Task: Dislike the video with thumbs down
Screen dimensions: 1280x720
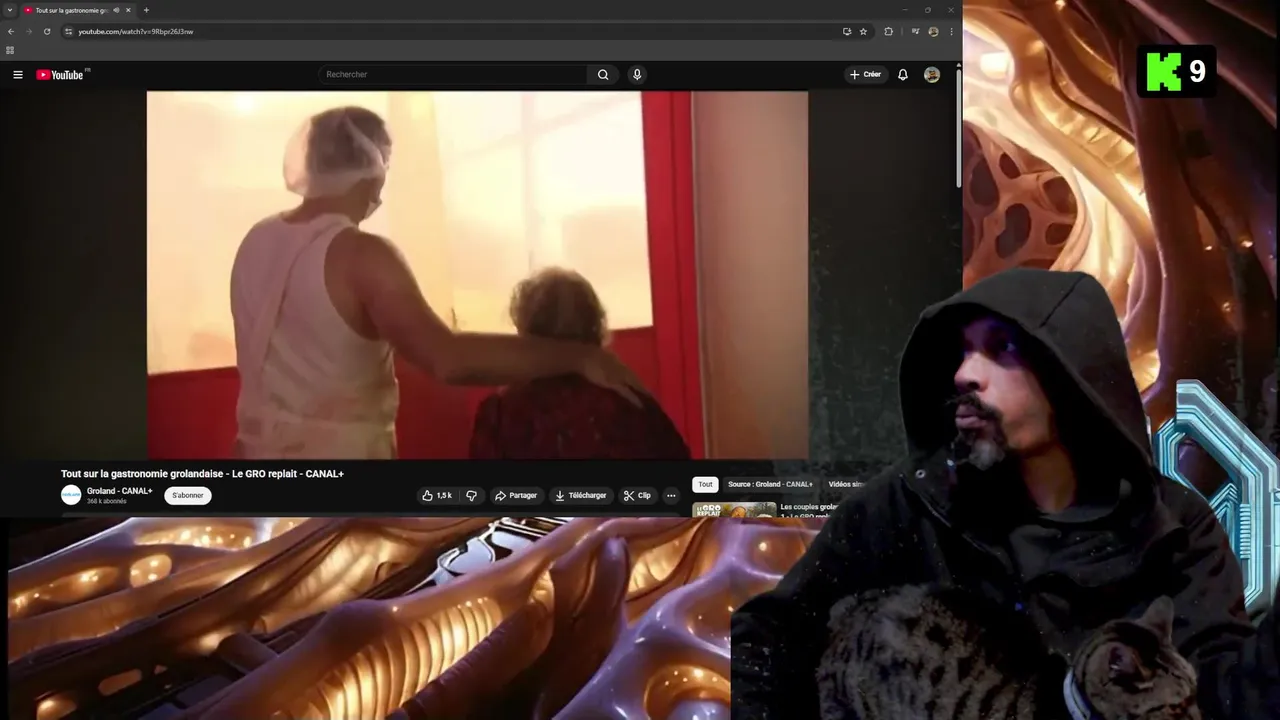Action: pyautogui.click(x=471, y=495)
